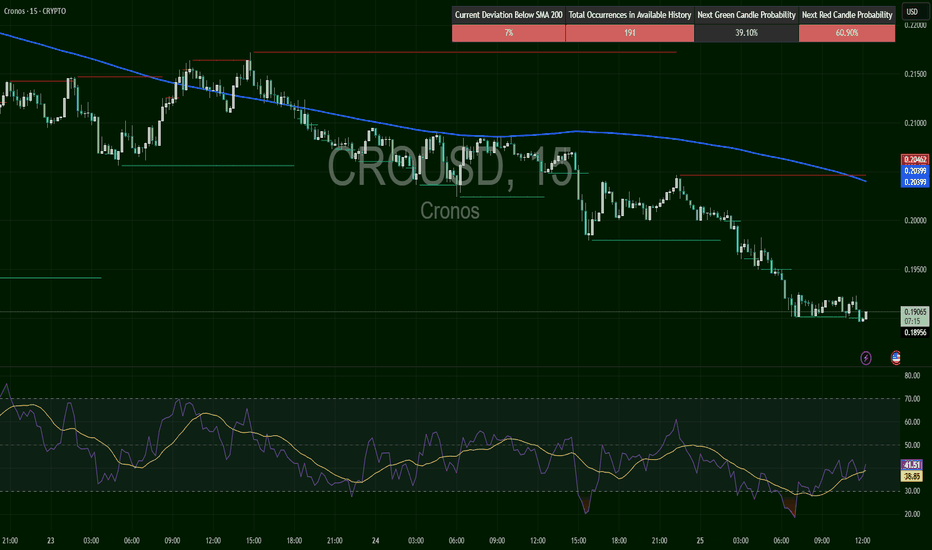Select the 39.10% probability cell
Screen dimensions: 932x550
point(746,33)
